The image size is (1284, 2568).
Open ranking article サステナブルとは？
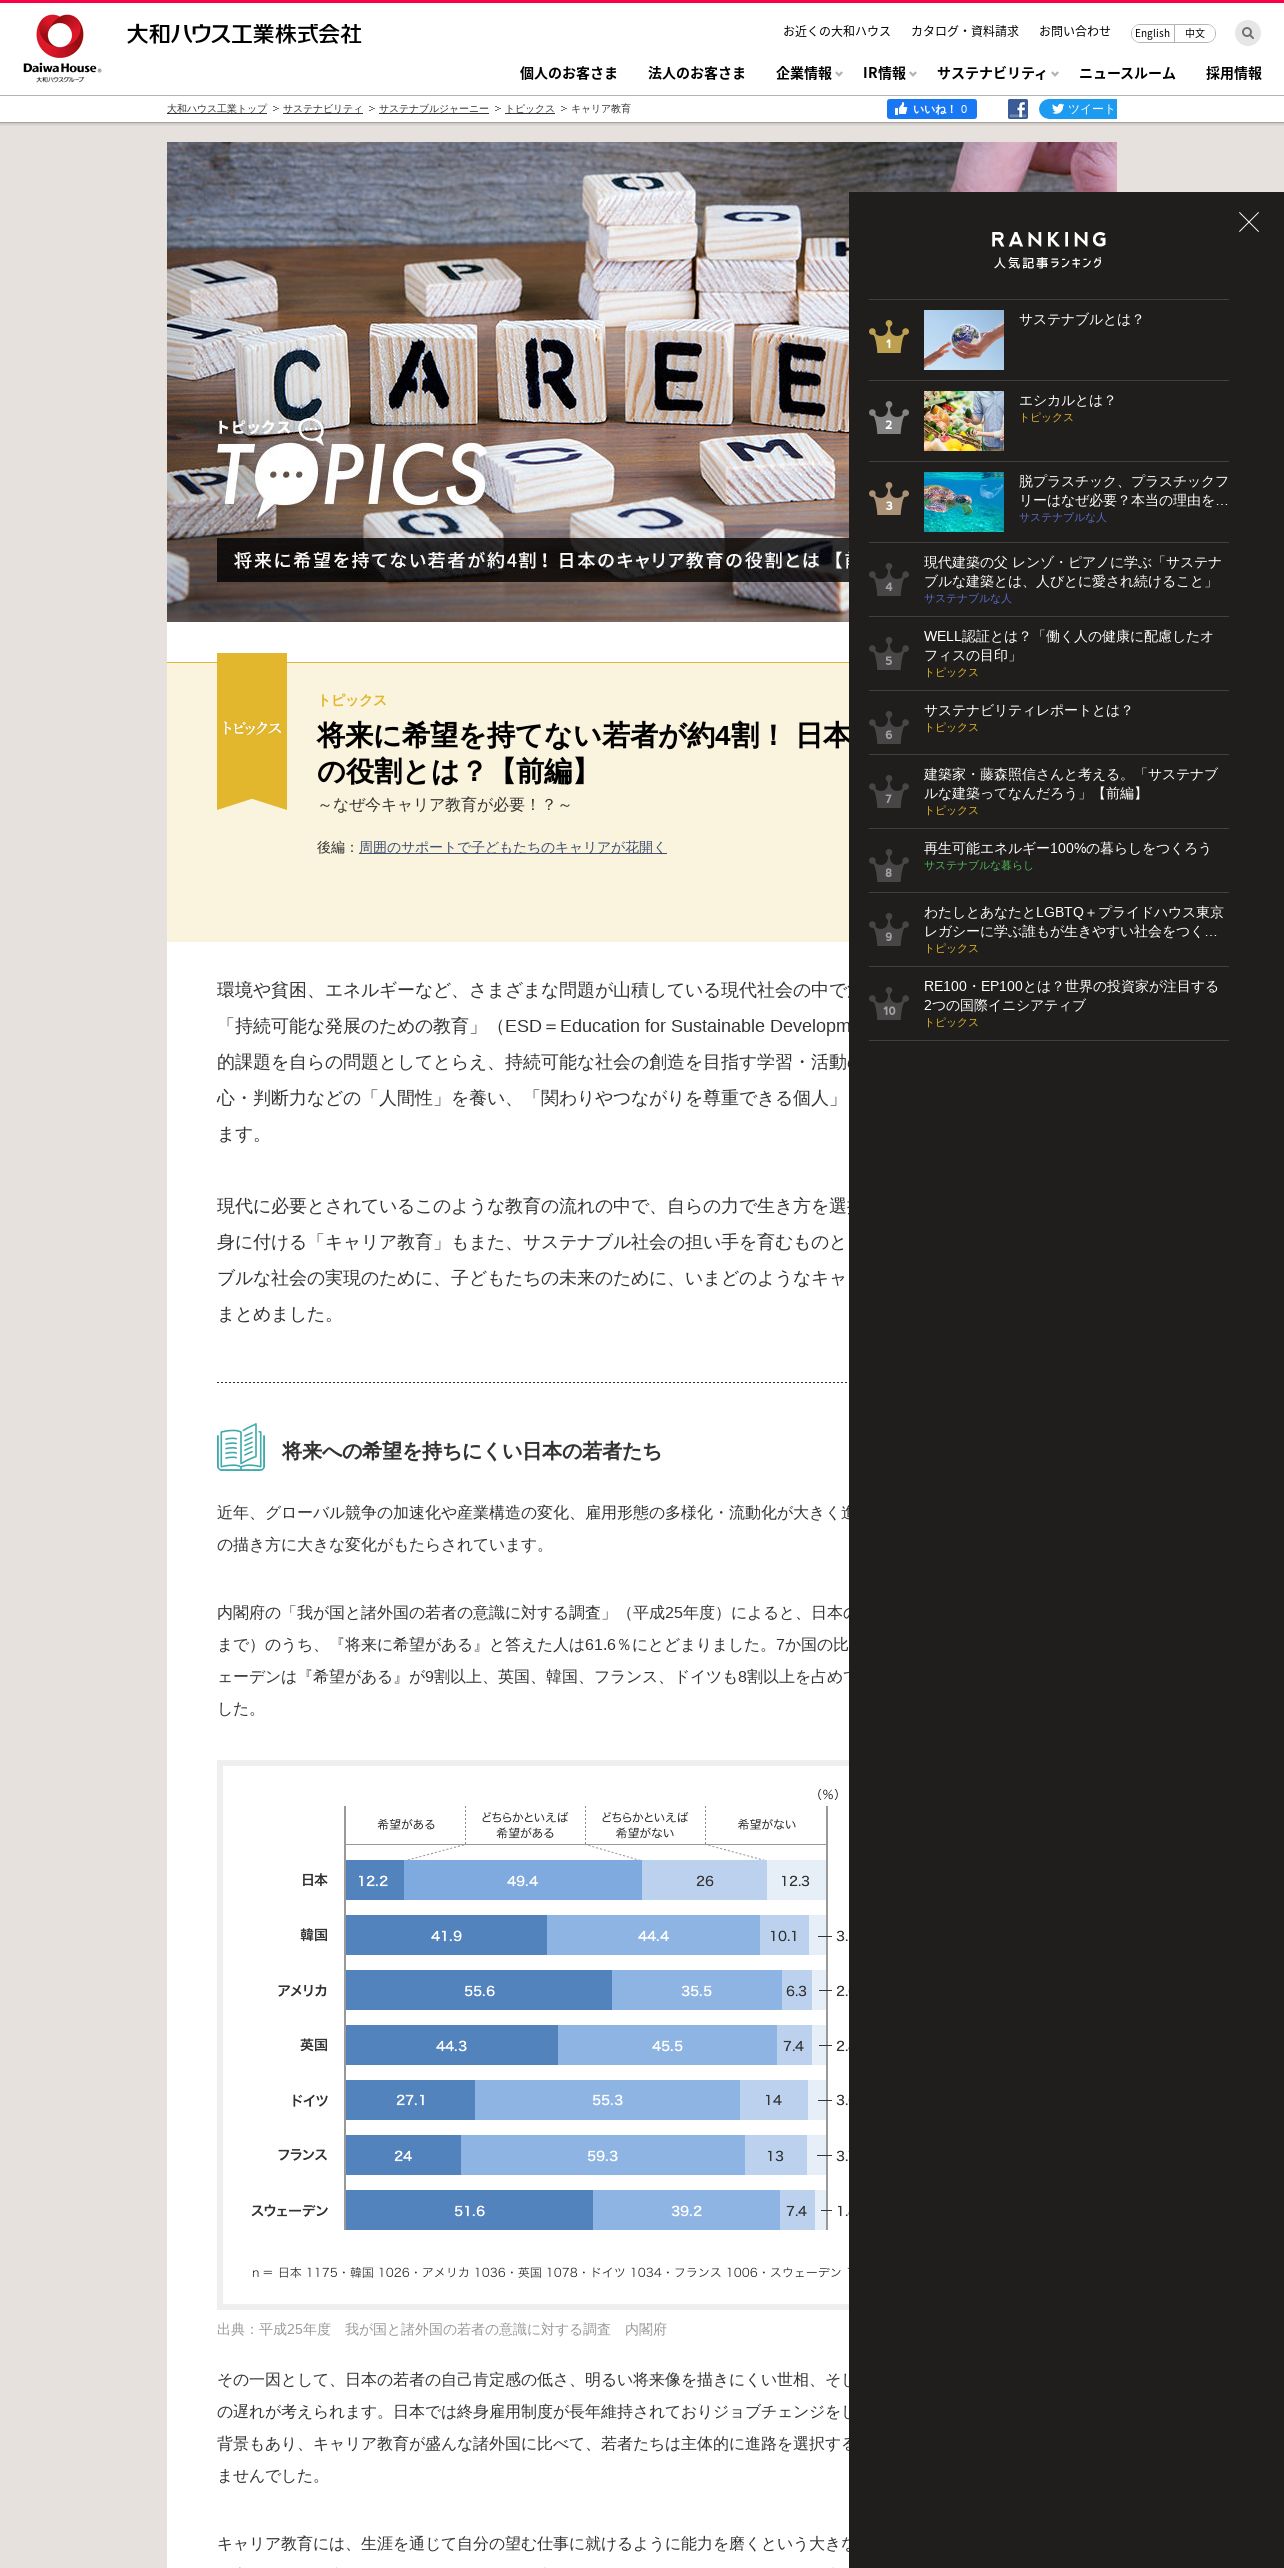(1081, 319)
